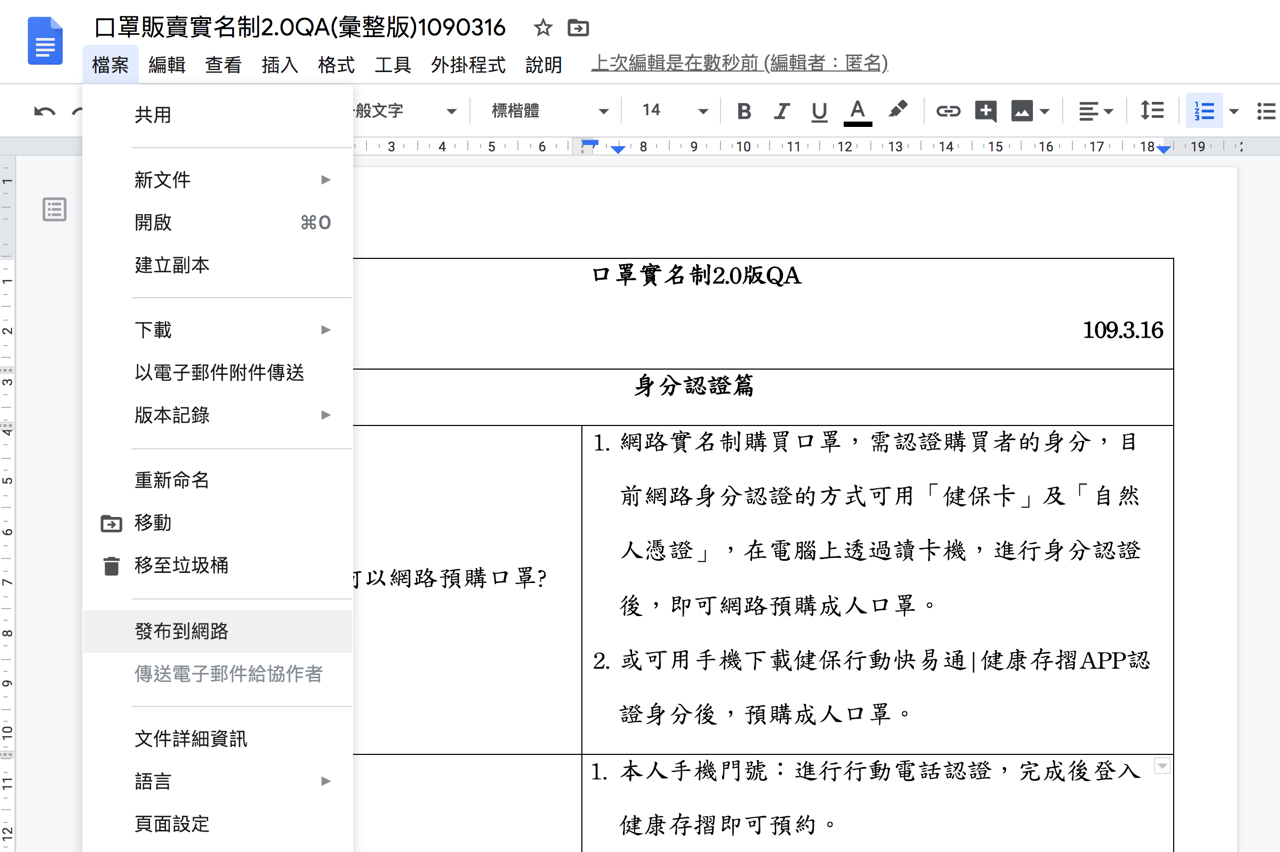Screen dimensions: 1280x852
Task: Toggle the bulleted list button
Action: [1266, 111]
